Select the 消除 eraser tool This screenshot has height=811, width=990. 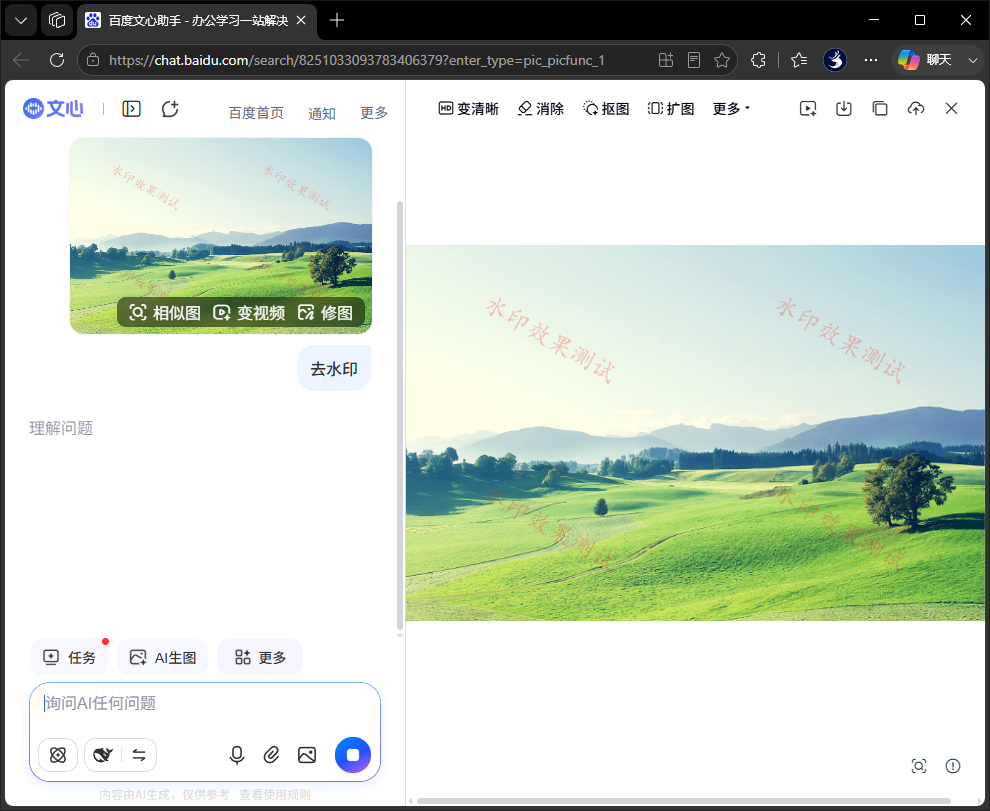pos(540,109)
